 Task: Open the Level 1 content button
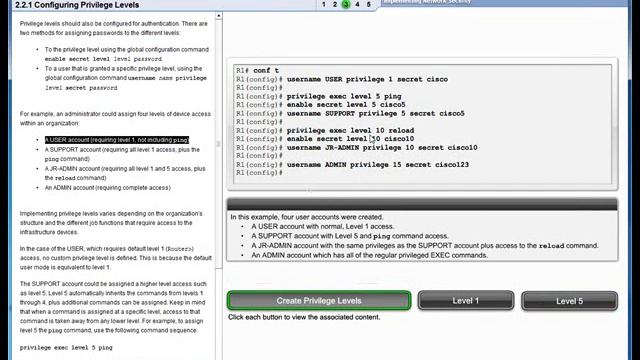click(466, 301)
